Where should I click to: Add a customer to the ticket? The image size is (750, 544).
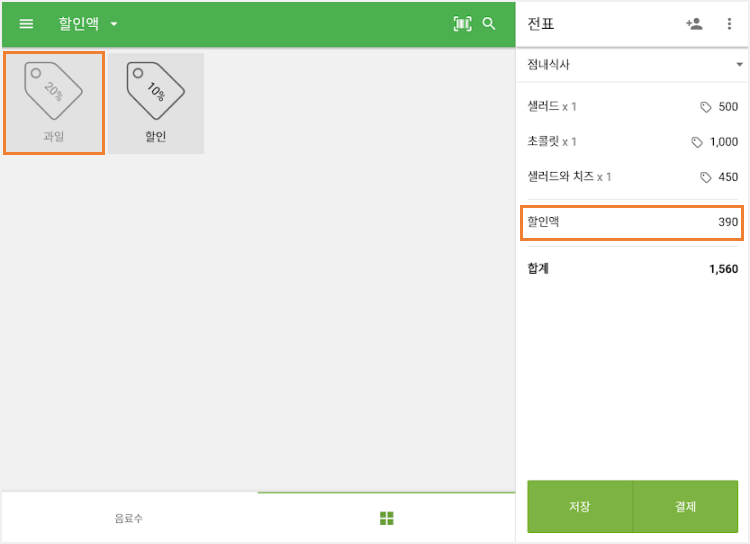click(694, 24)
